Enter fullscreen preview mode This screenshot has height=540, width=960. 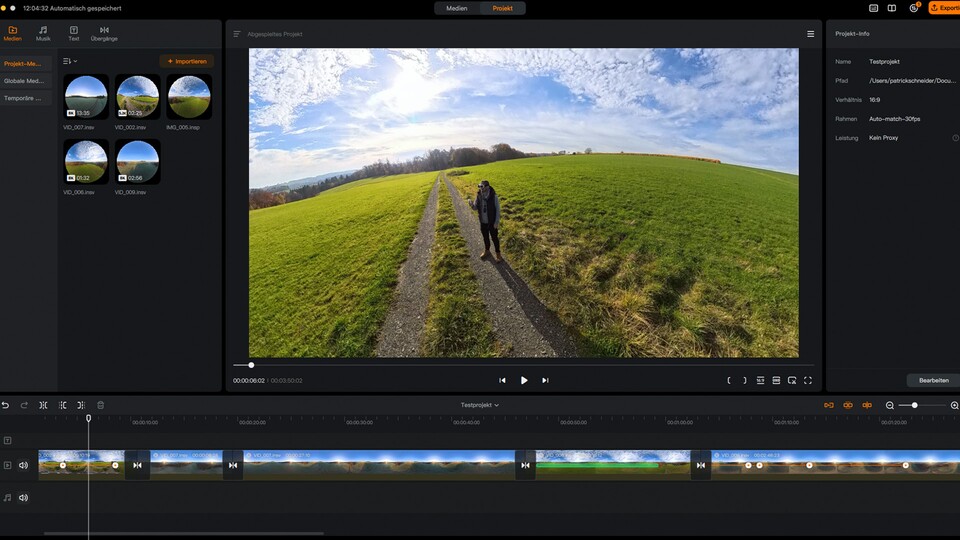point(808,380)
